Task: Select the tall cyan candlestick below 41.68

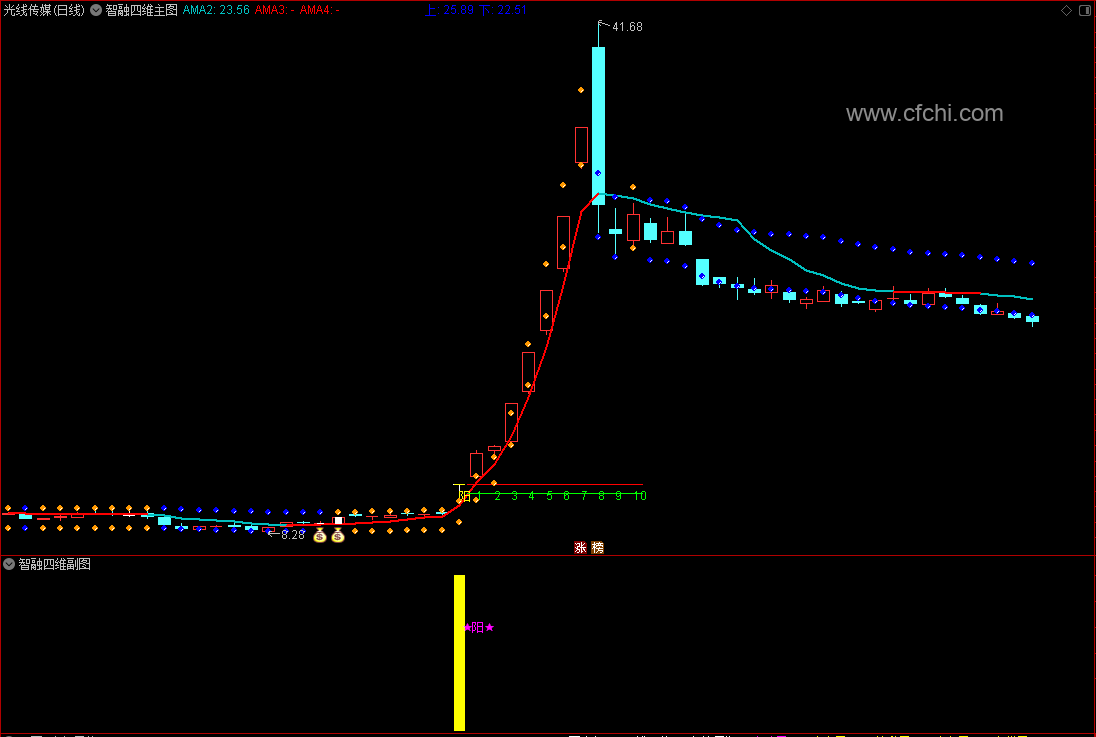Action: [x=598, y=126]
